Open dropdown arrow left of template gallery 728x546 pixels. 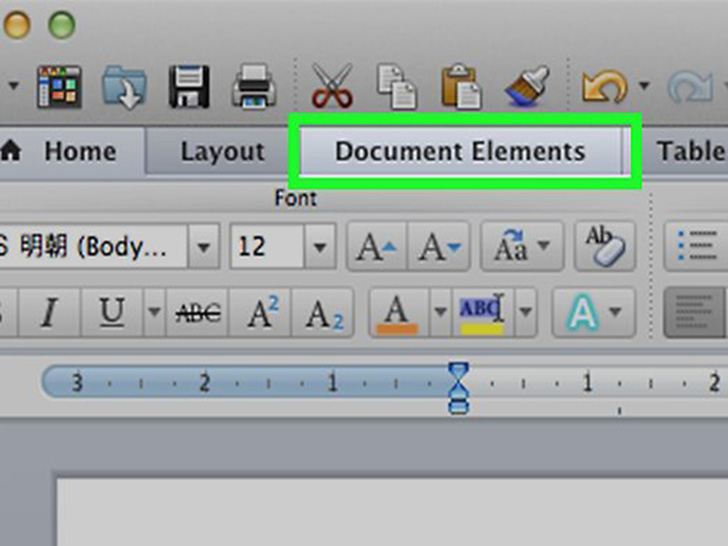(x=14, y=85)
